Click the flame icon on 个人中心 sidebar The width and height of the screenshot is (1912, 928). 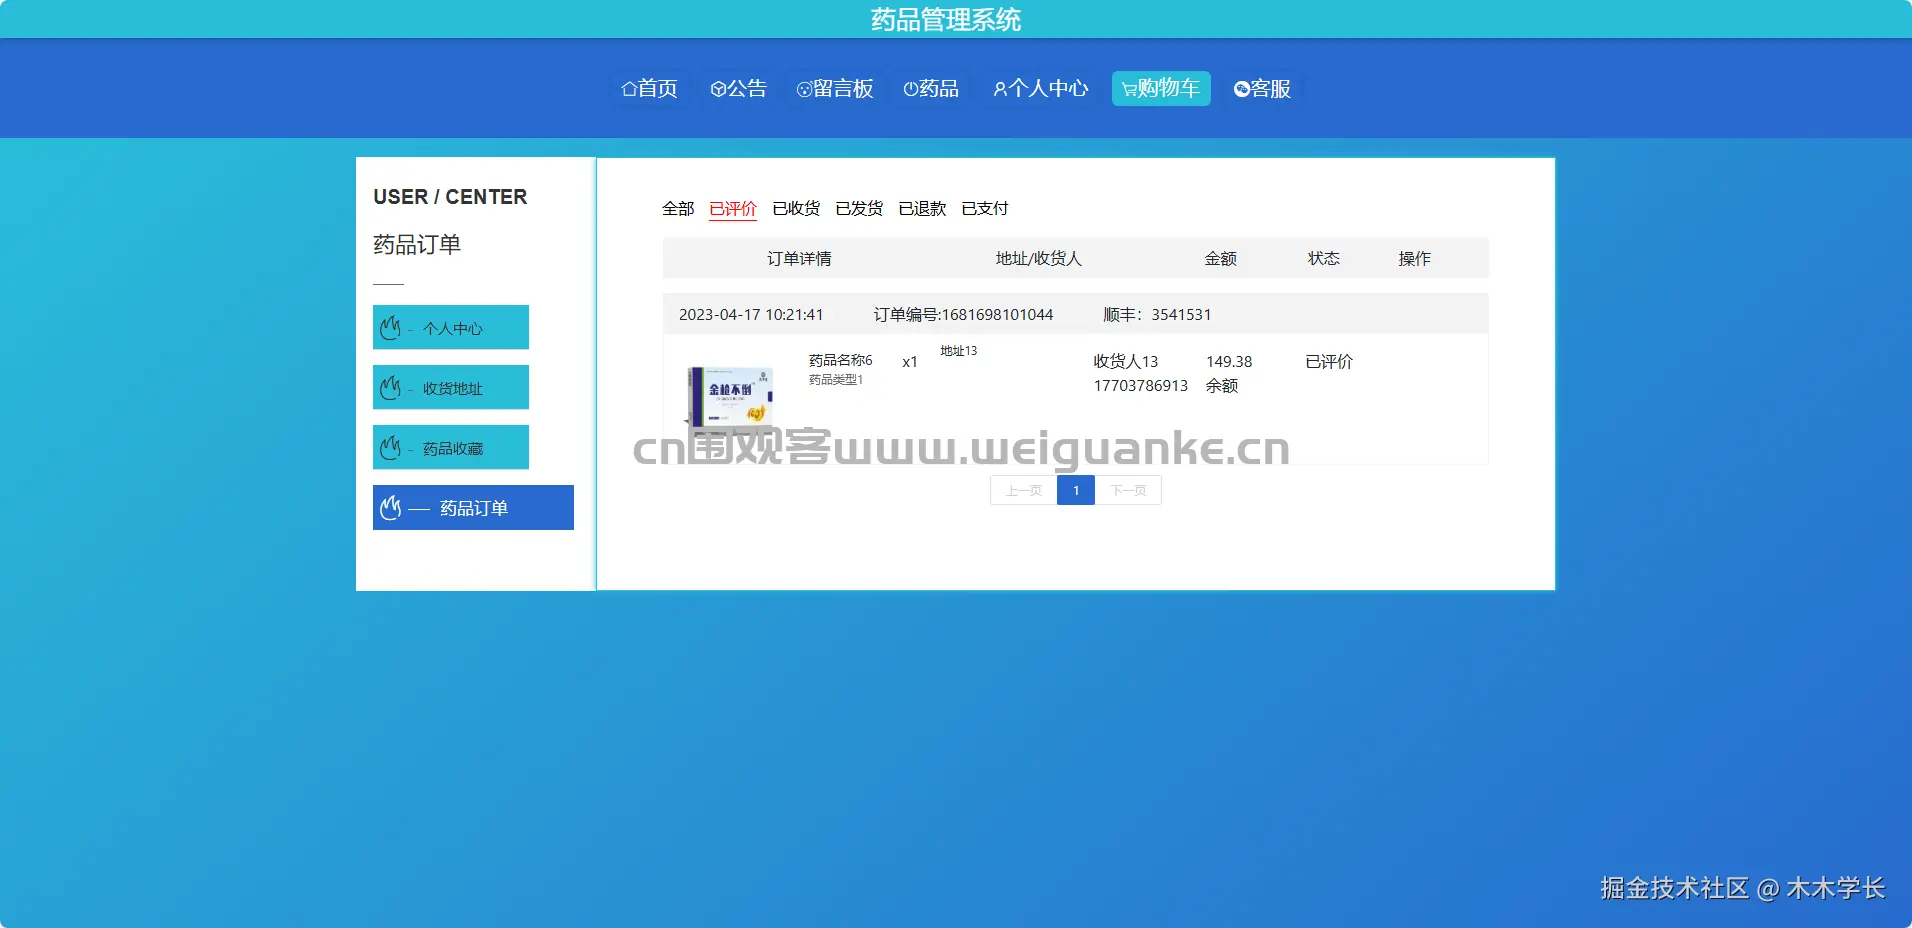(391, 327)
